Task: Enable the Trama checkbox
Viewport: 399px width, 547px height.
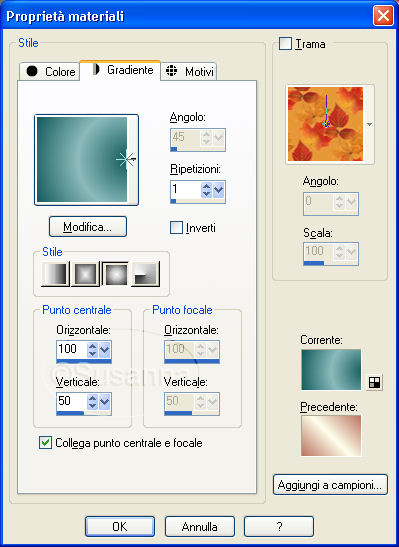Action: [x=285, y=44]
